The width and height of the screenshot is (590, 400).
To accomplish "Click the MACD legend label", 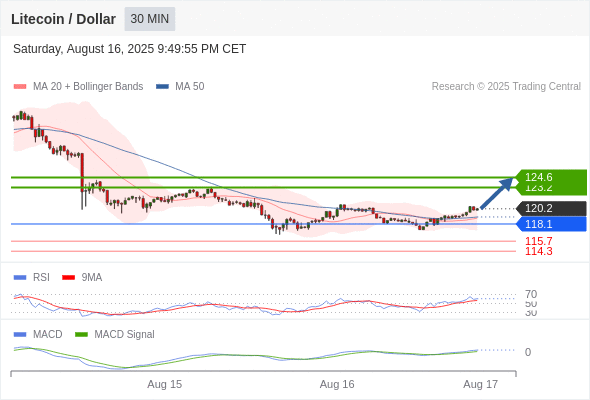I will [x=48, y=335].
